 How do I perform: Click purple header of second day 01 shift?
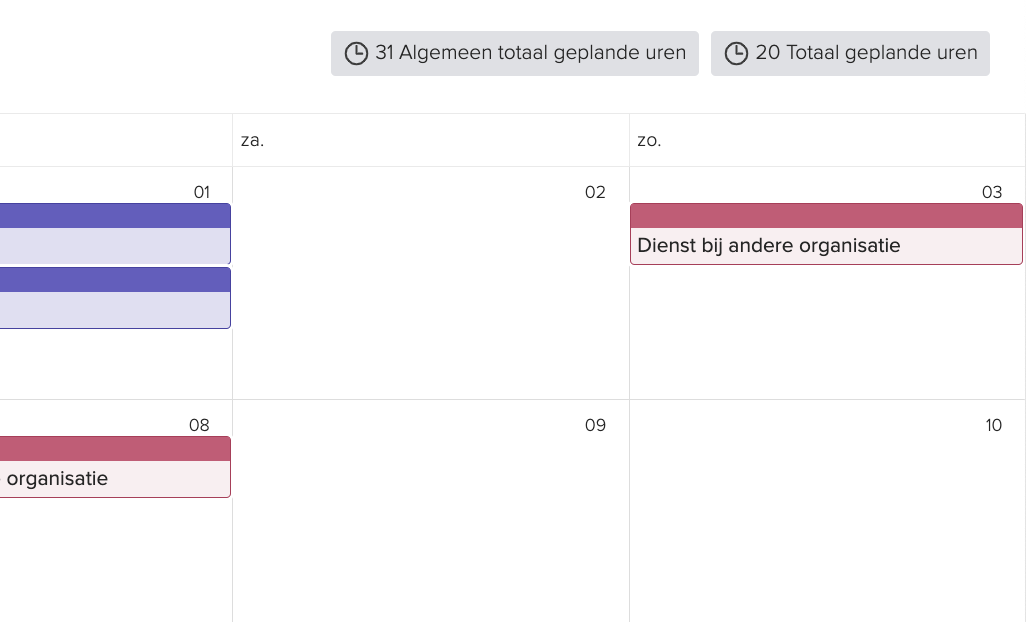[x=115, y=280]
